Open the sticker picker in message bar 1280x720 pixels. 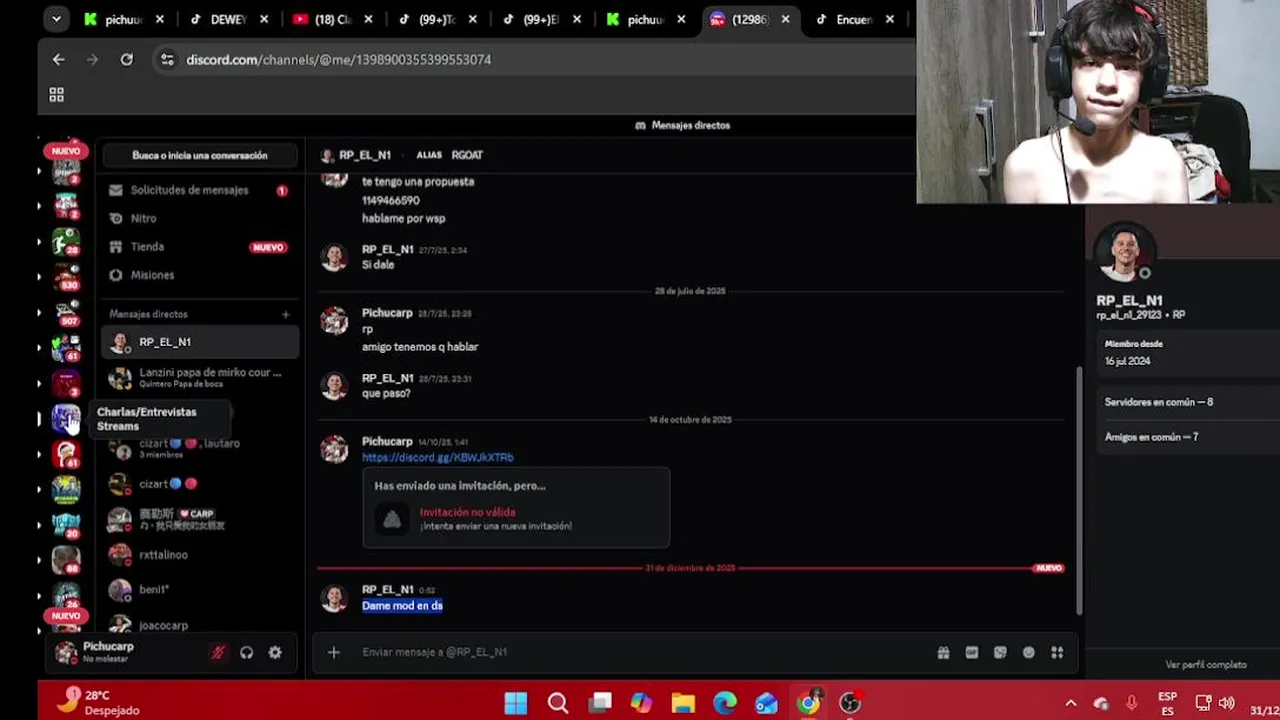[x=1000, y=652]
